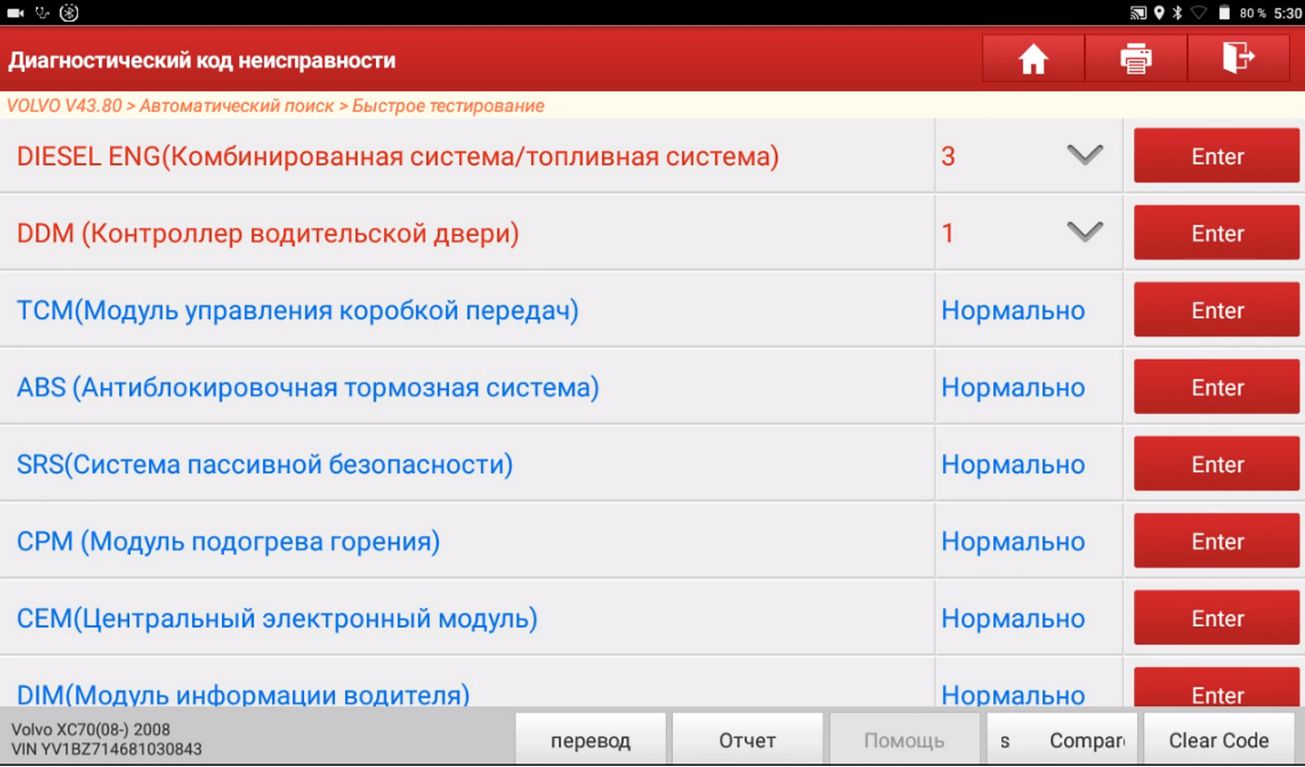Clear fault codes with Clear Code
The height and width of the screenshot is (767, 1305).
coord(1219,740)
